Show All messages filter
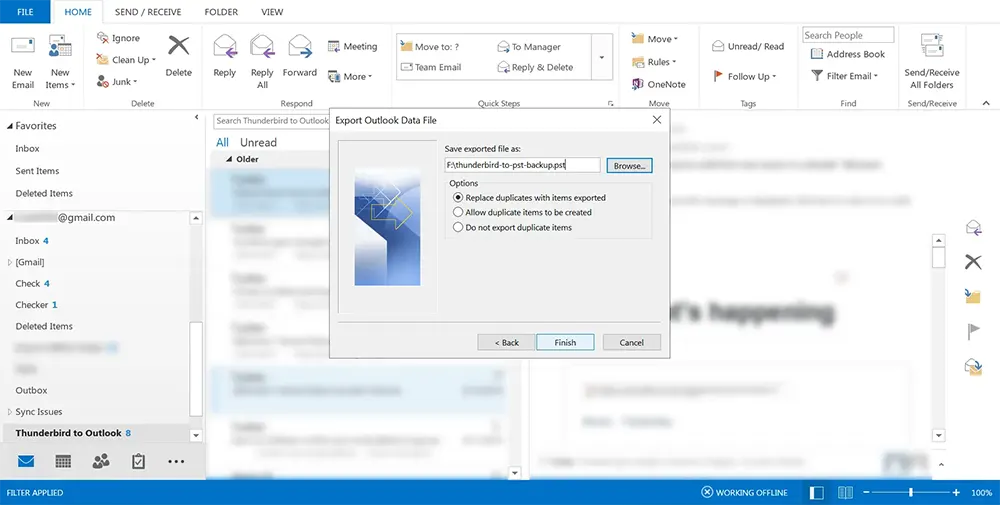The width and height of the screenshot is (1000, 505). [x=222, y=142]
